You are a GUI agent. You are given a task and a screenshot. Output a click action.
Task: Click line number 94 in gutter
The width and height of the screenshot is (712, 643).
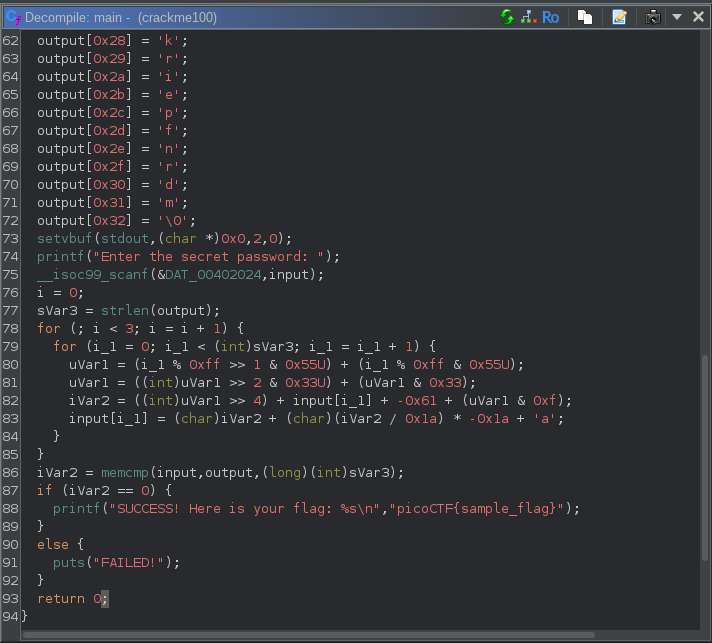[10, 617]
